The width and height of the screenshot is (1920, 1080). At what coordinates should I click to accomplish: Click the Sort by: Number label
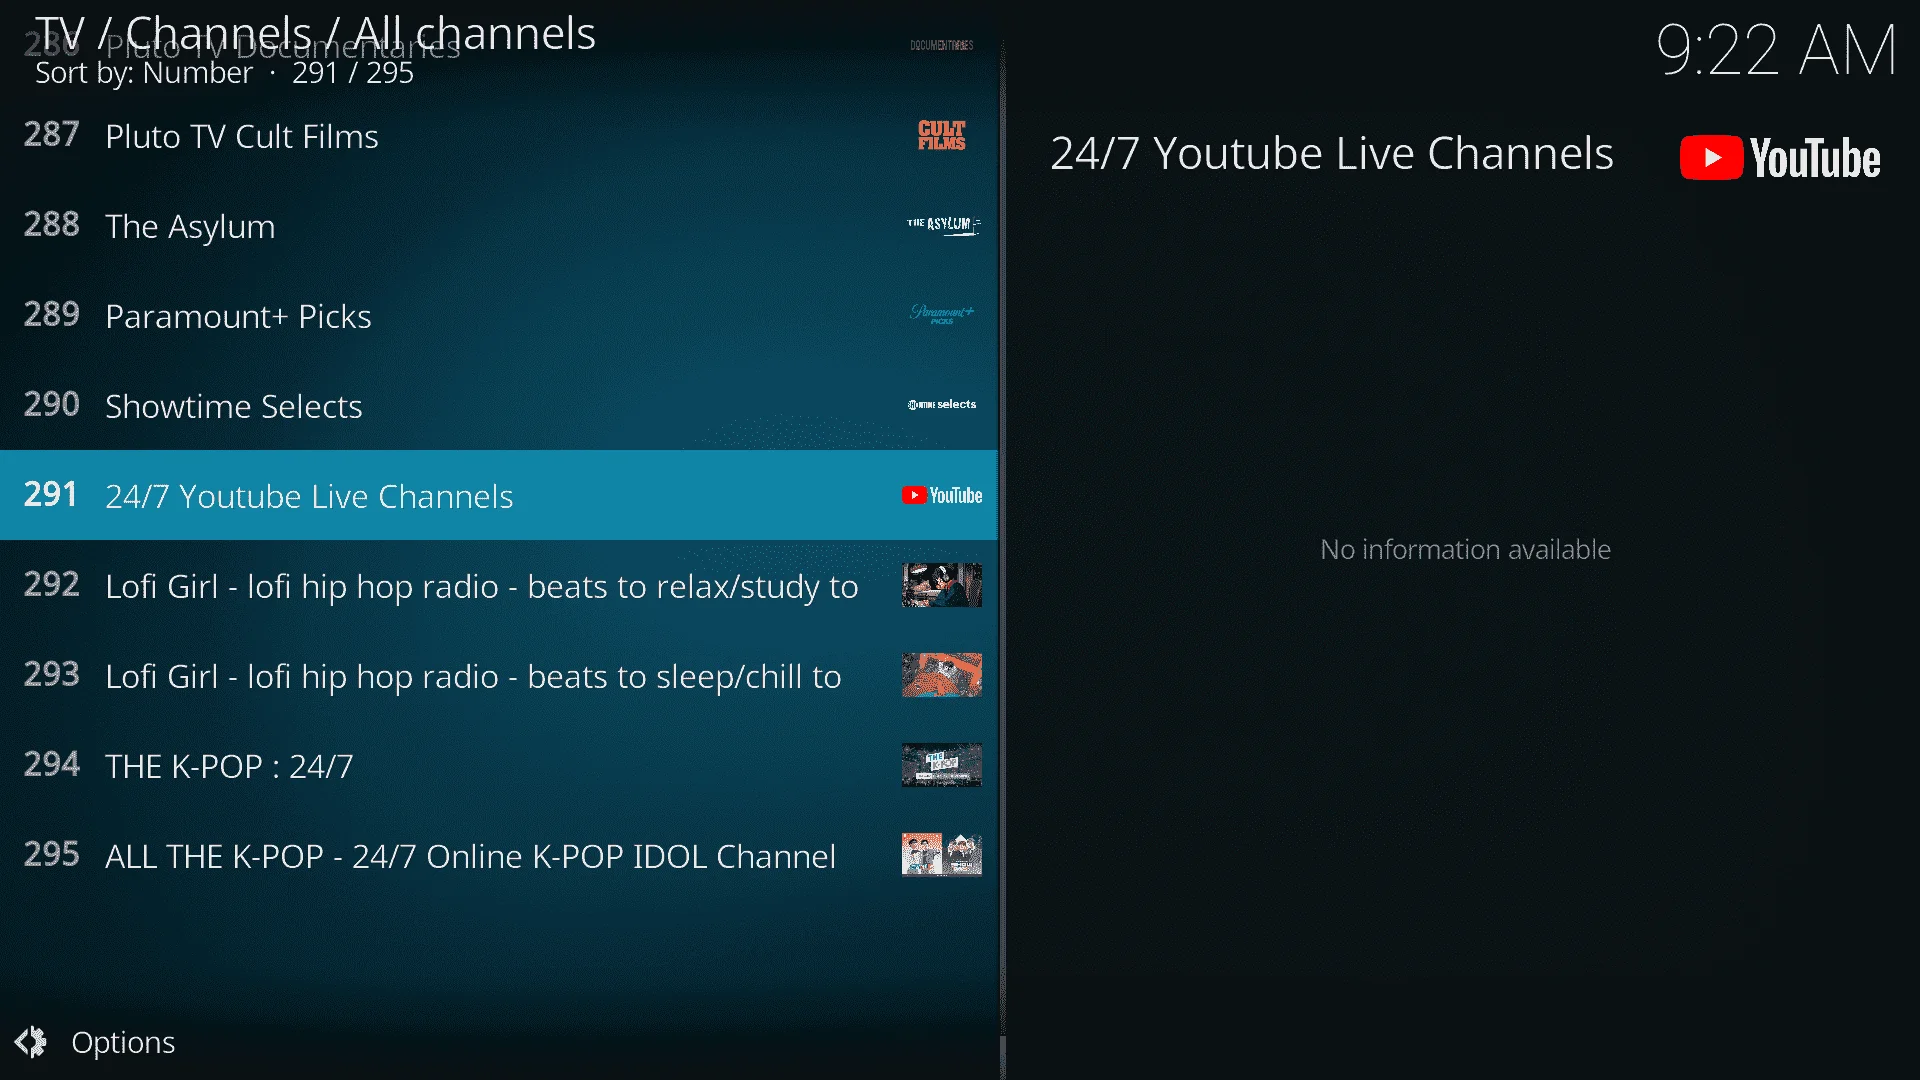[144, 73]
